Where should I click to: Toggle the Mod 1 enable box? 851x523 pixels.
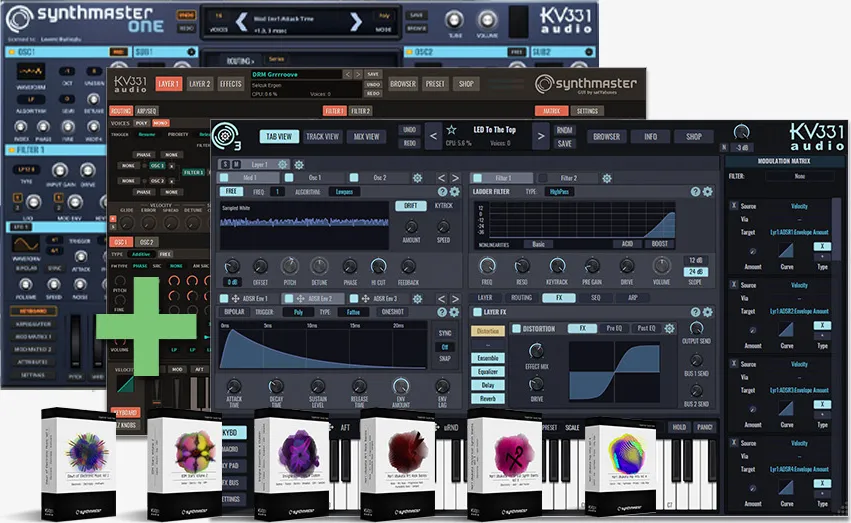pyautogui.click(x=224, y=178)
